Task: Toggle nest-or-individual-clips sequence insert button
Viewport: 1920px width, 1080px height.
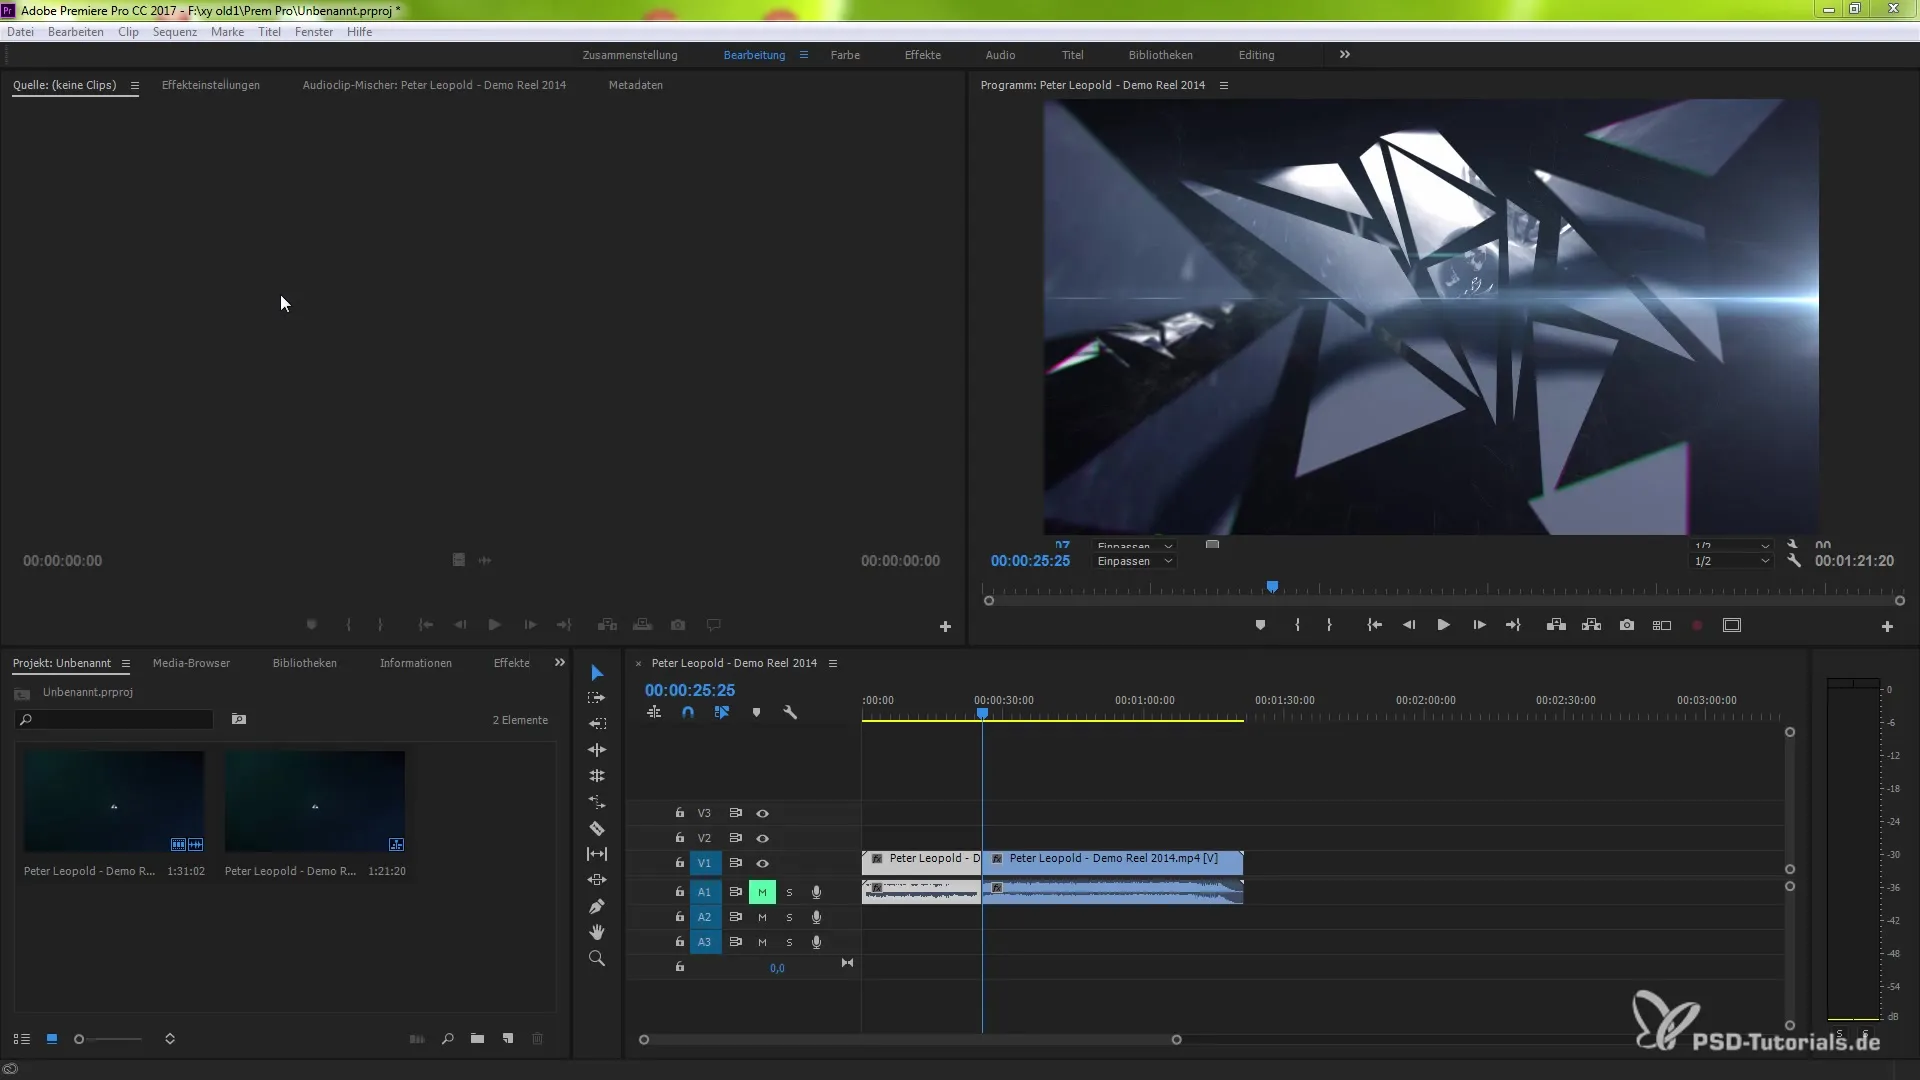Action: coord(654,713)
